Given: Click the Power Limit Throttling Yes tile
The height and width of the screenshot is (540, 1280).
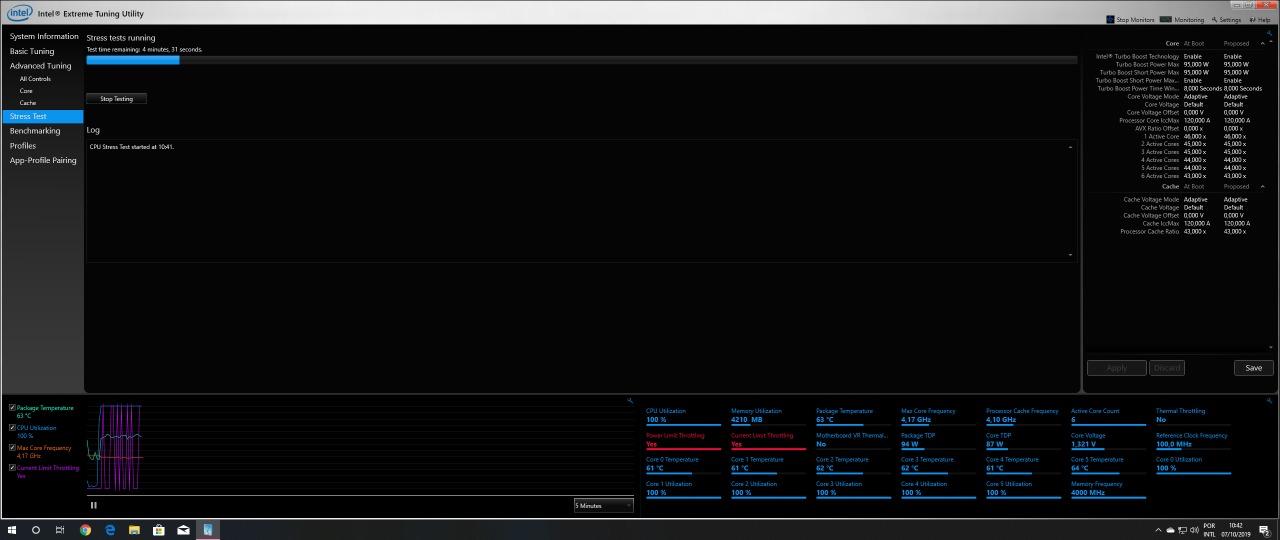Looking at the screenshot, I should tap(683, 440).
